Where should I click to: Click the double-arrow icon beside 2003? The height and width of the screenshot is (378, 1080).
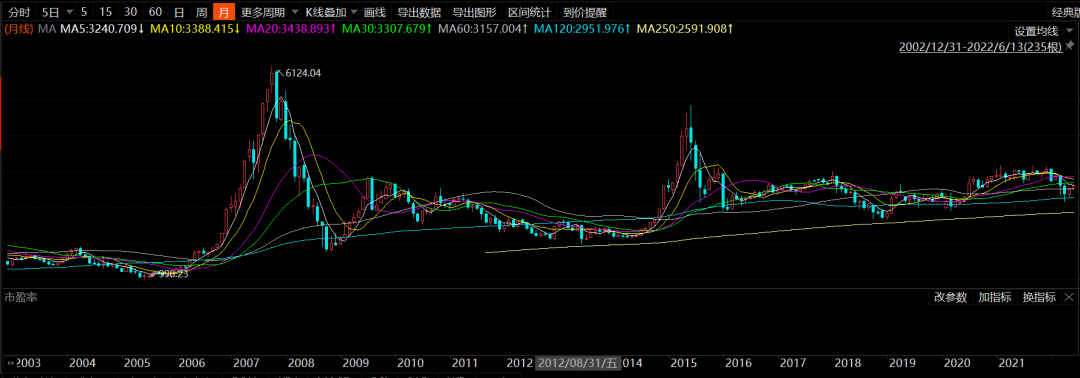click(x=10, y=362)
